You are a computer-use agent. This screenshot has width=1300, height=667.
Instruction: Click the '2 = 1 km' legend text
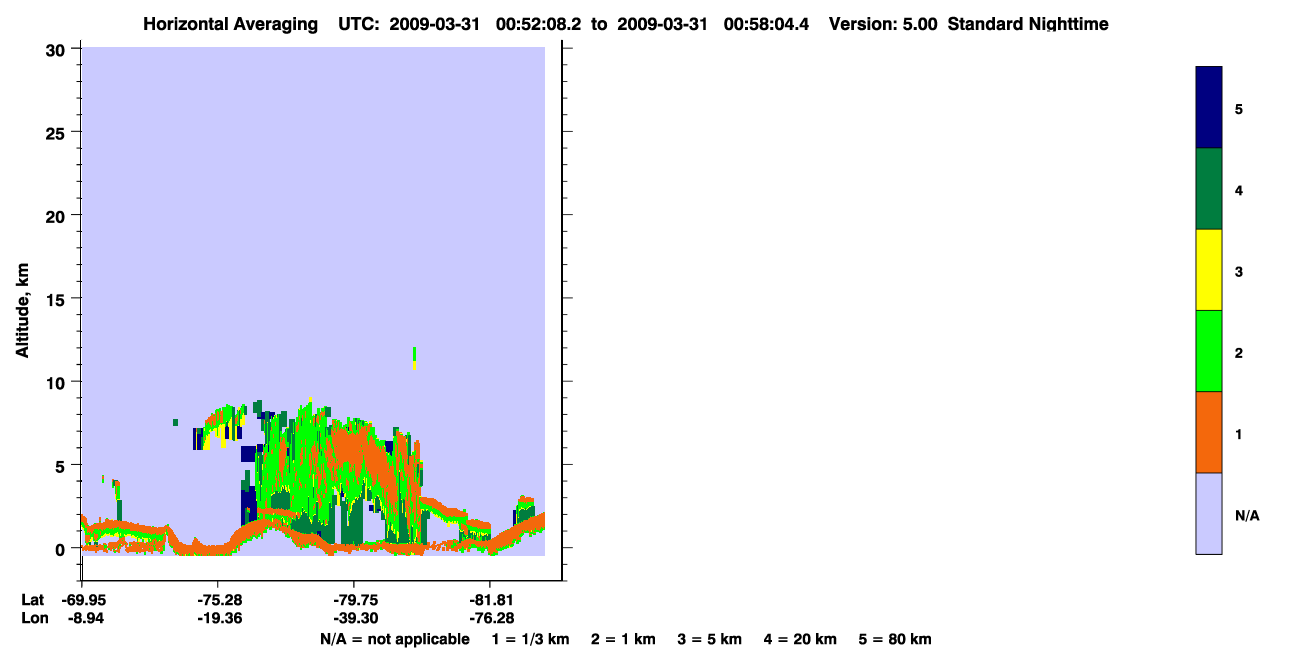tap(623, 640)
